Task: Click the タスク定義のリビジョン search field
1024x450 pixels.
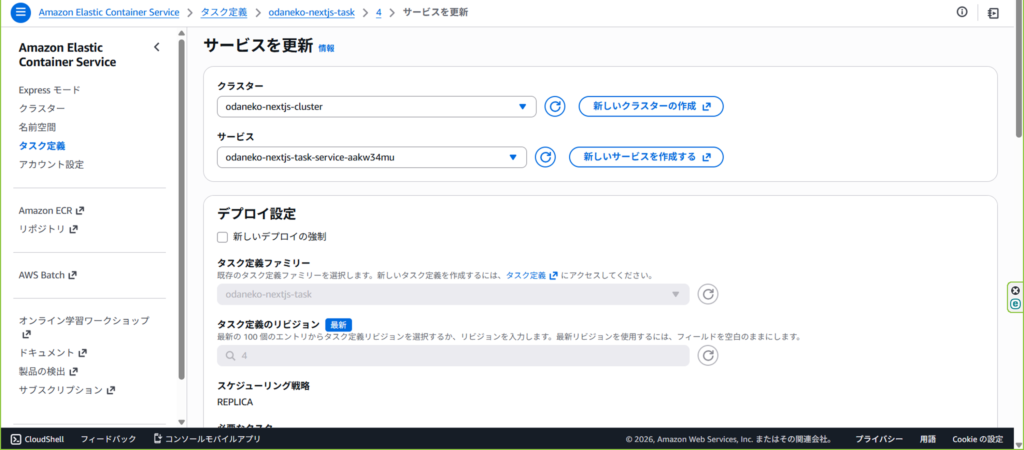Action: click(x=453, y=355)
